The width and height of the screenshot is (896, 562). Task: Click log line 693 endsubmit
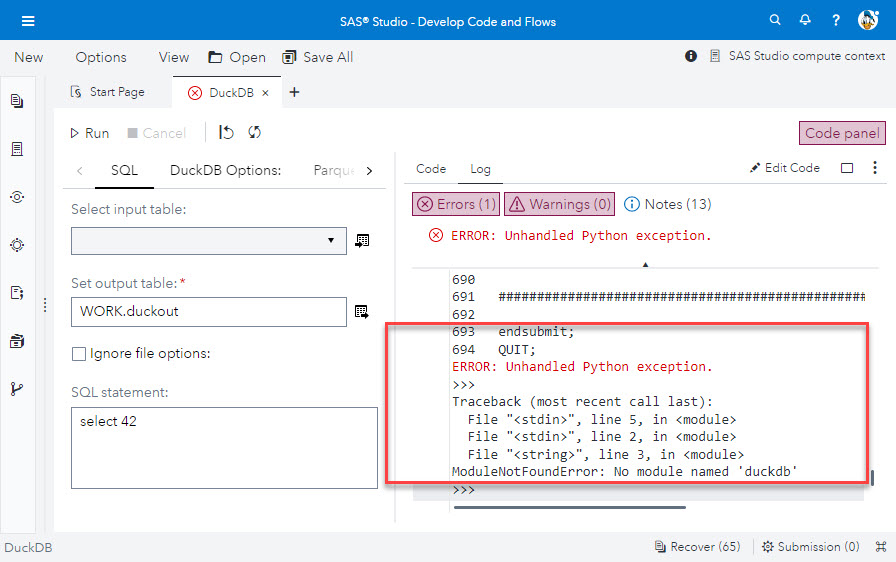[x=513, y=332]
